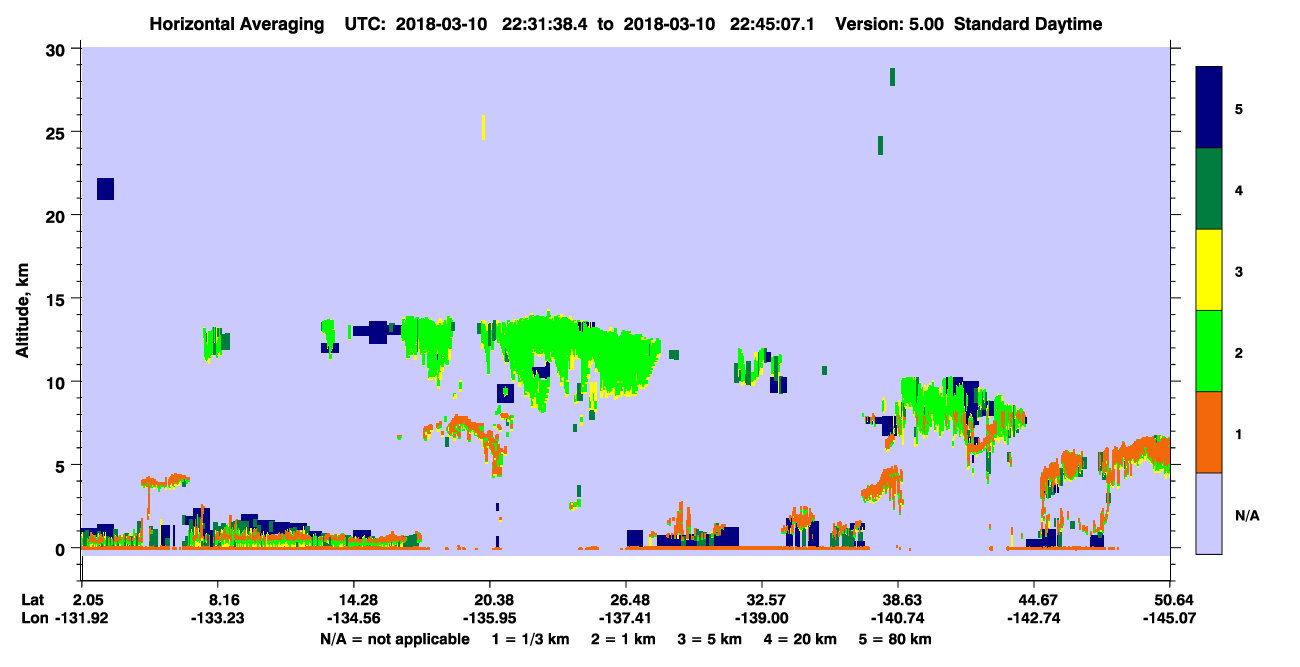Click the longitude value "-134.56"
The image size is (1300, 667).
coord(353,618)
